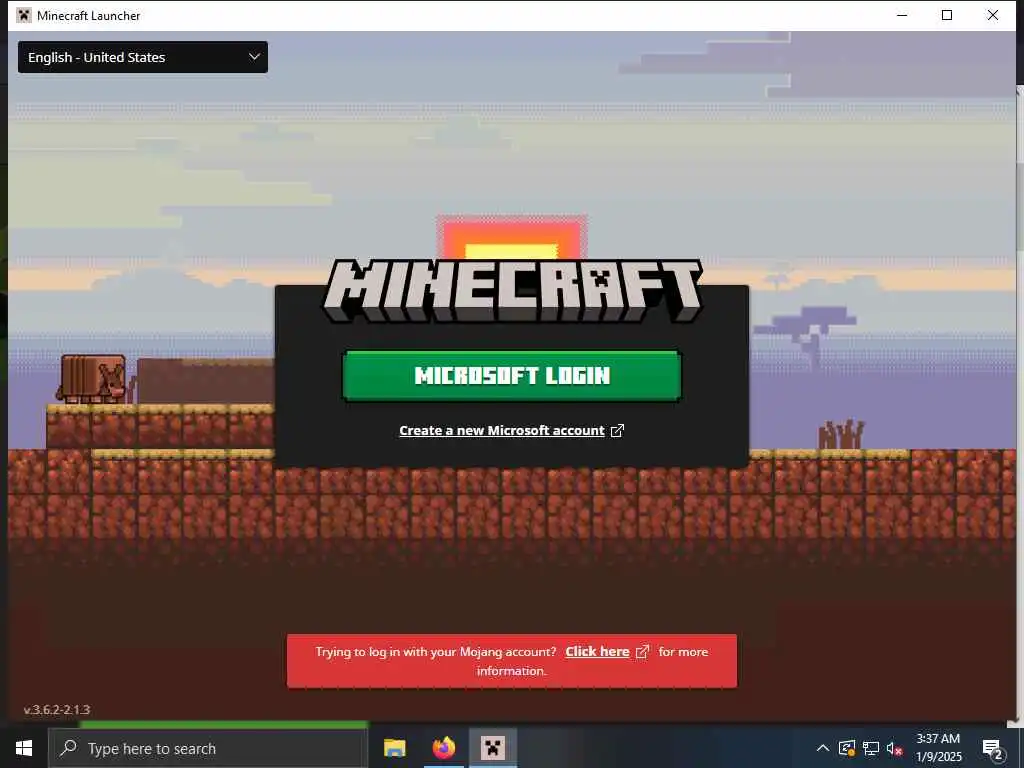
Task: Click the network status tray icon
Action: click(x=871, y=748)
